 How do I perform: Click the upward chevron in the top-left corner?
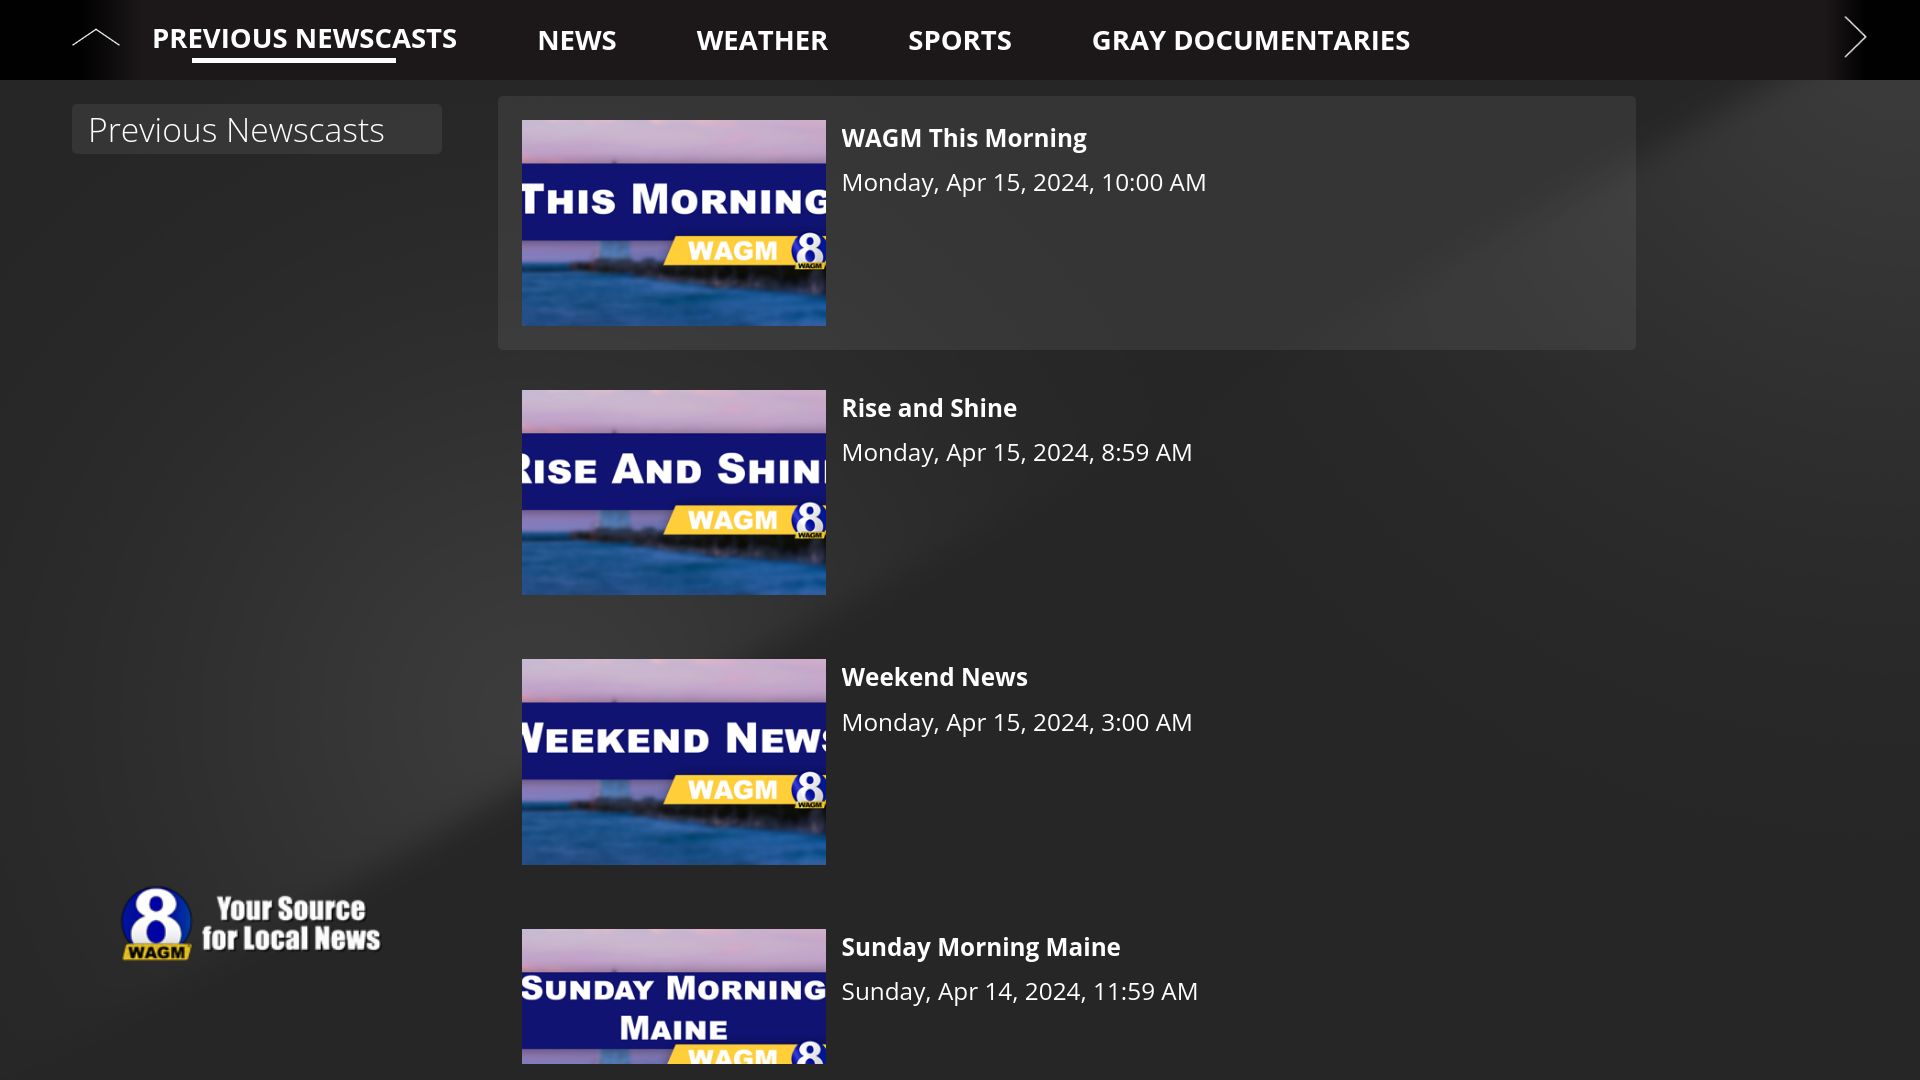[x=96, y=37]
